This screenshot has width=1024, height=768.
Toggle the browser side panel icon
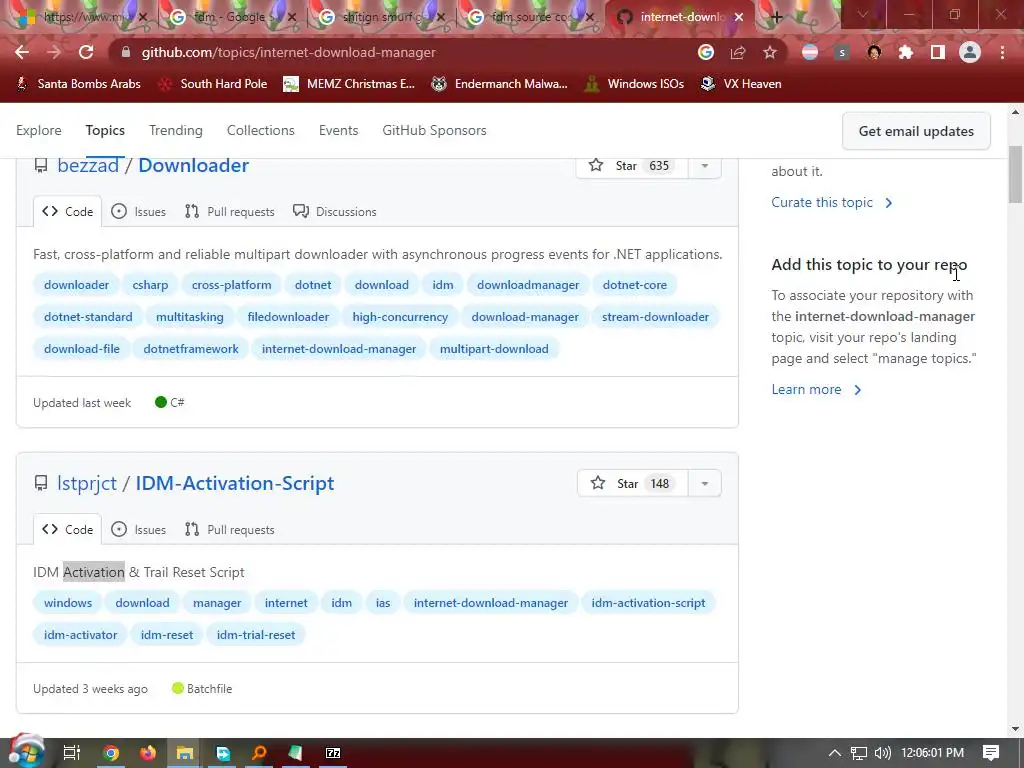click(938, 52)
